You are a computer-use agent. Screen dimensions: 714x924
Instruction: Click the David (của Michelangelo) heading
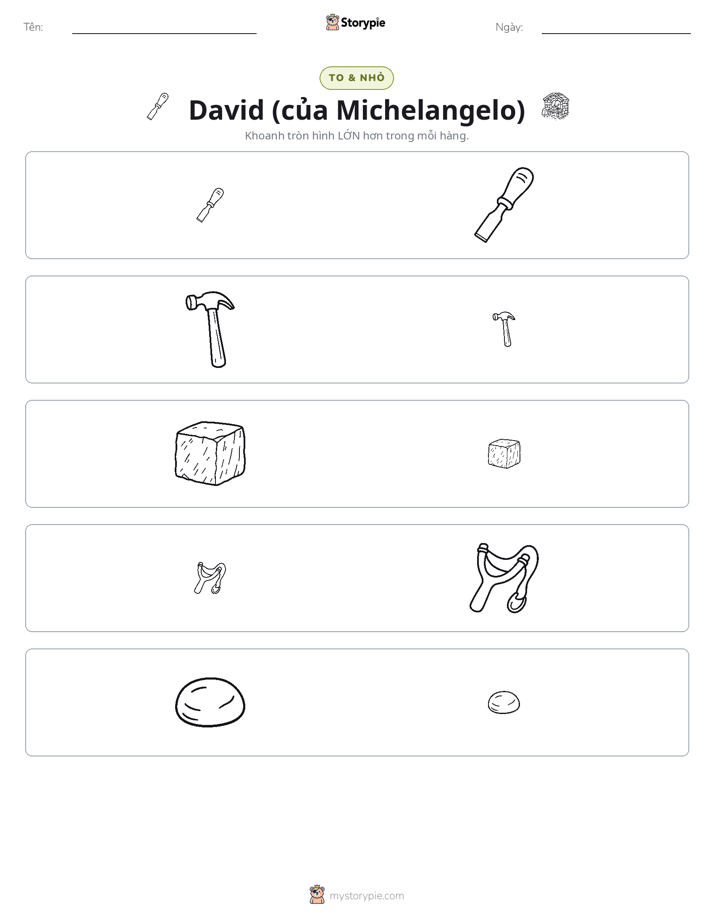[x=356, y=110]
